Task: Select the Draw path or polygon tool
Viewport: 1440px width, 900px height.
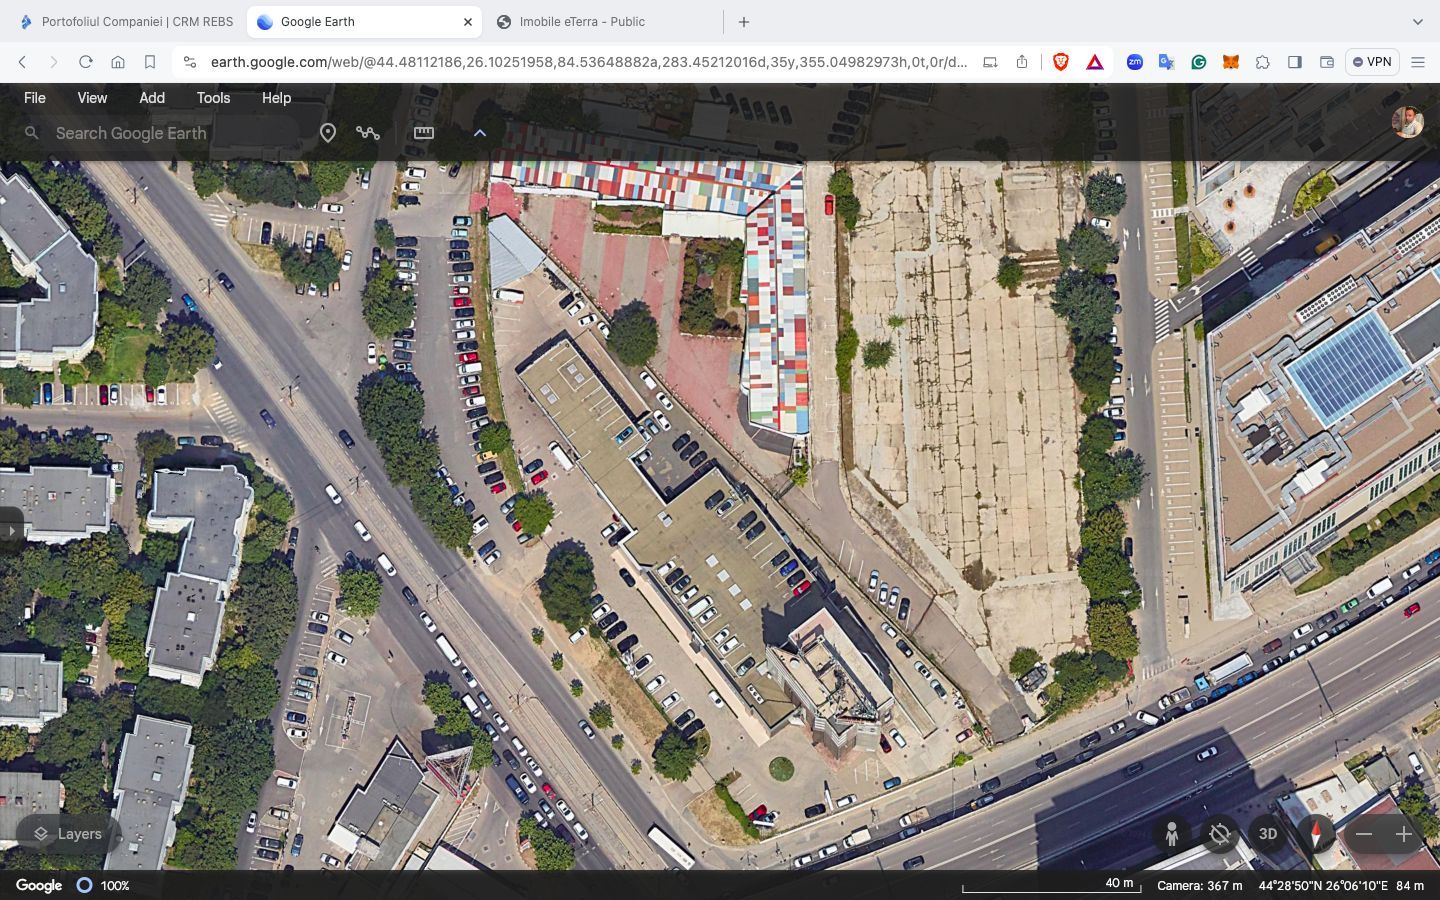Action: (x=368, y=133)
